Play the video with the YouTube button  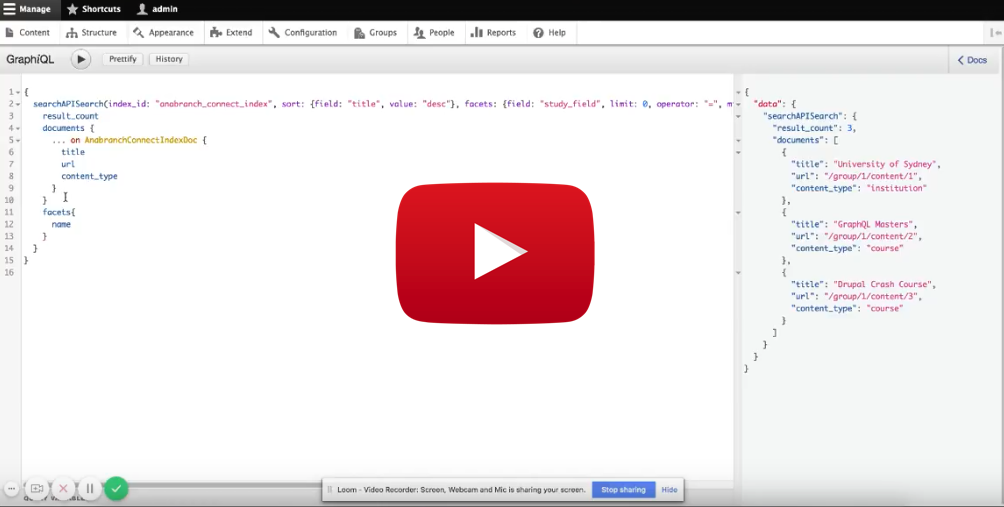pos(495,253)
